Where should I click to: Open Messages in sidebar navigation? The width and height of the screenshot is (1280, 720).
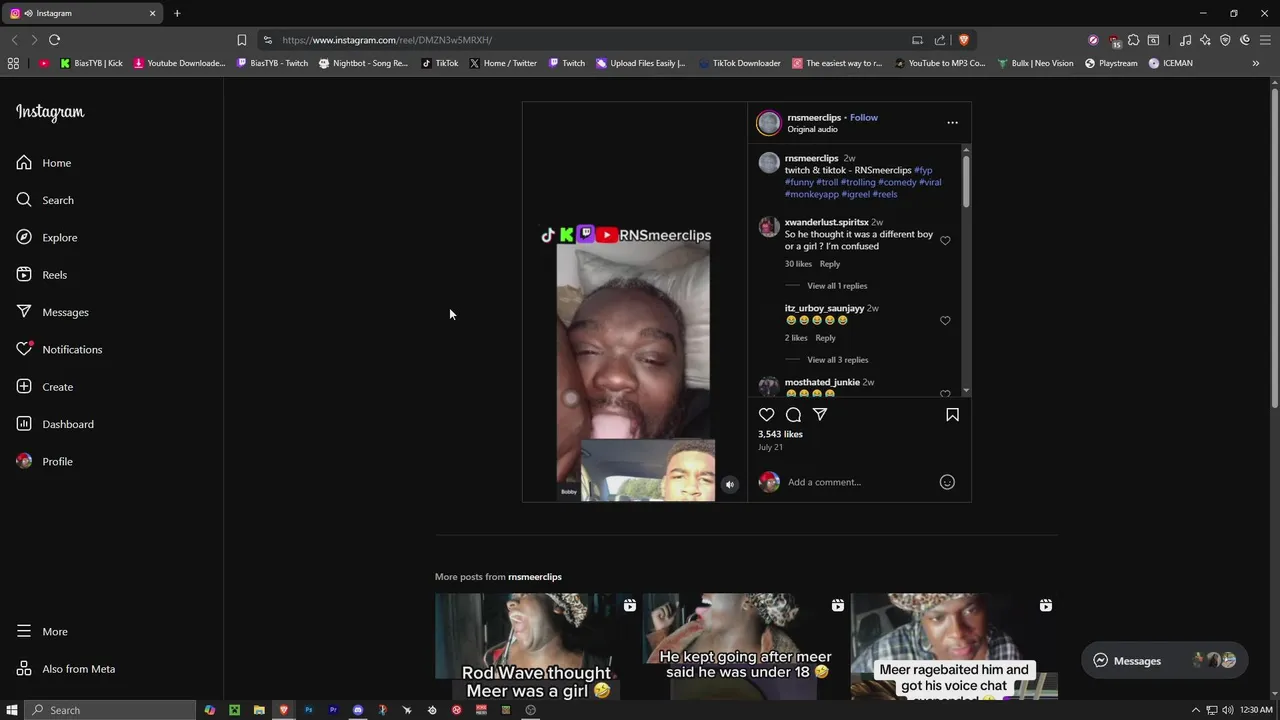click(52, 312)
